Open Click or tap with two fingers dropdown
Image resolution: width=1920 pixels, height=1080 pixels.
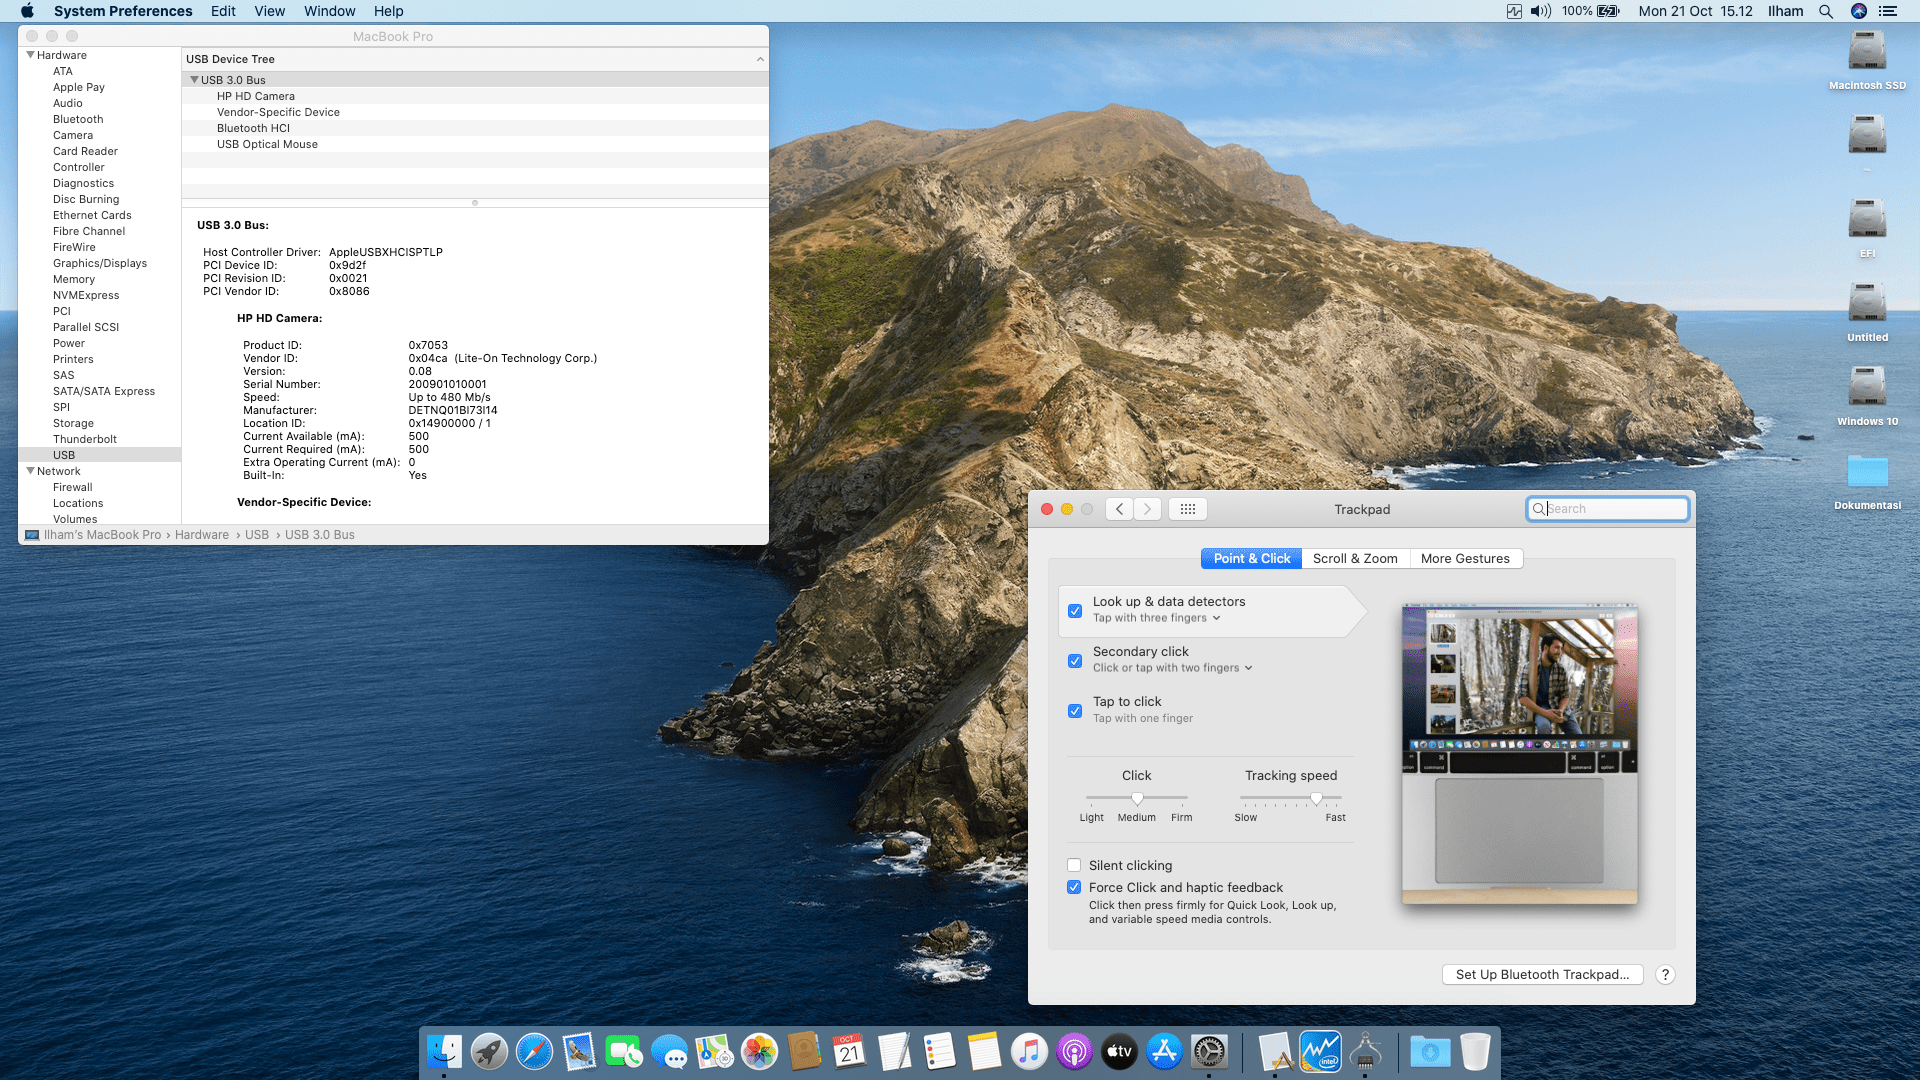click(x=1172, y=668)
